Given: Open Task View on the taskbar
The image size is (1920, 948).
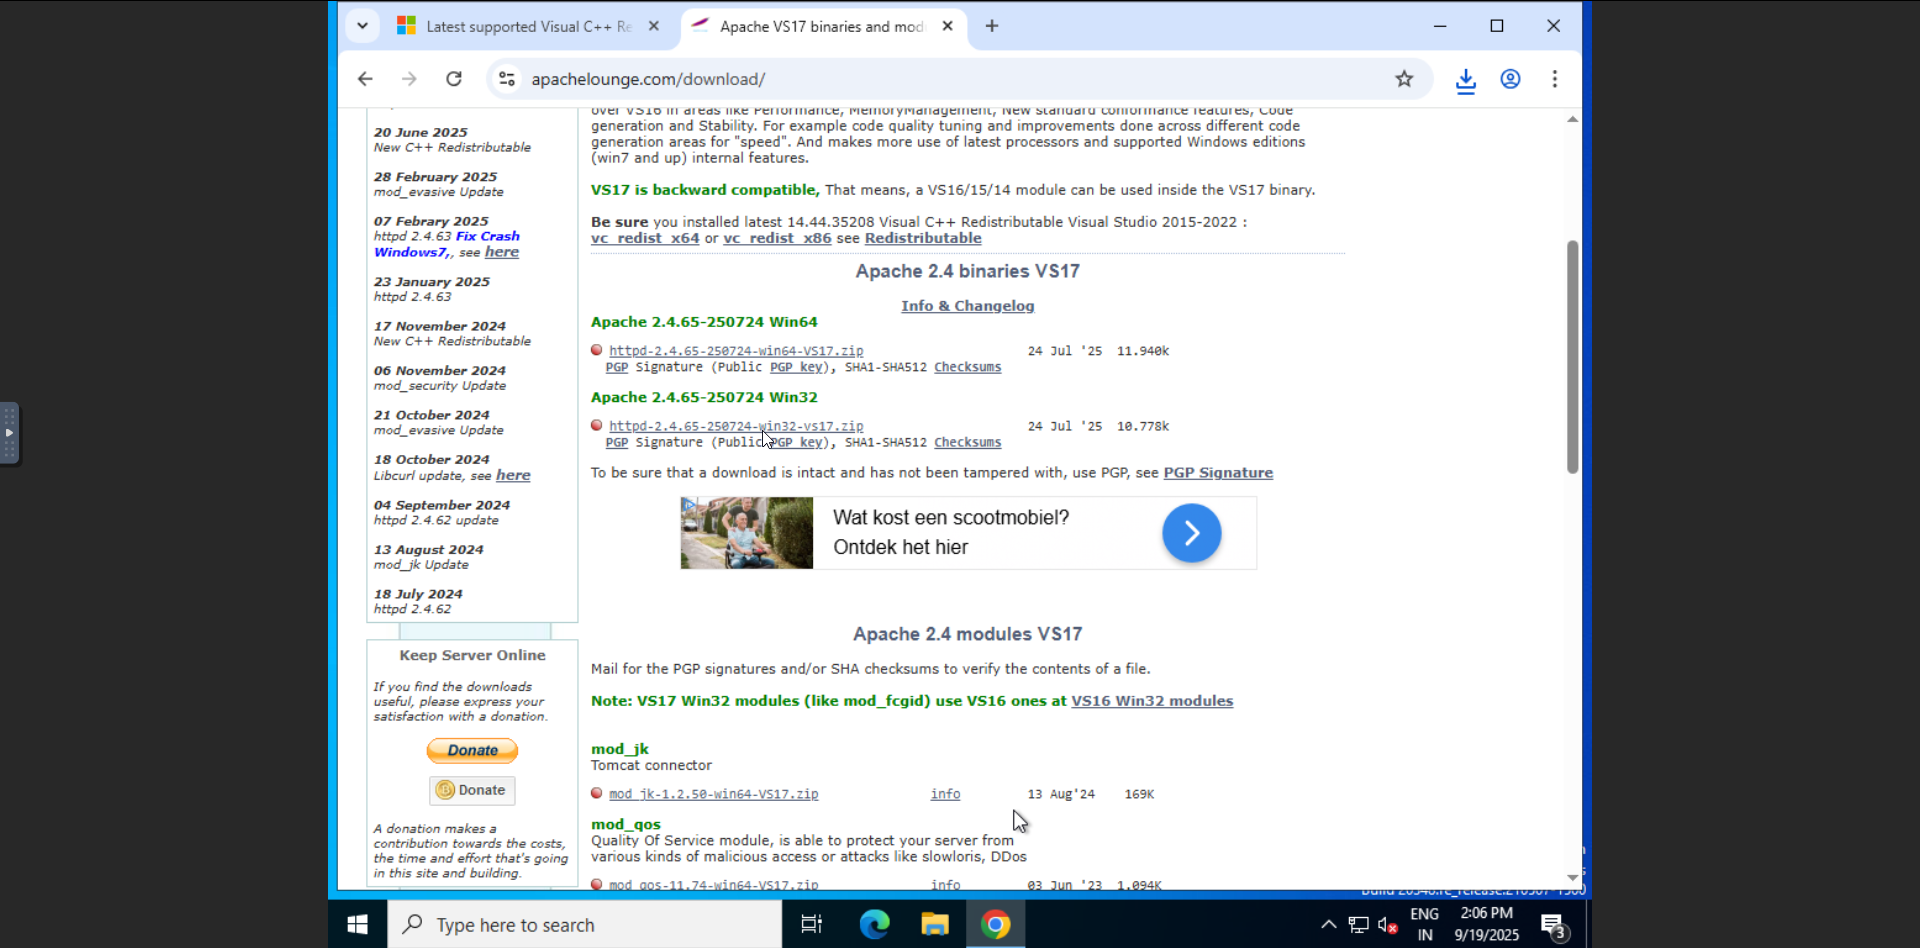Looking at the screenshot, I should pyautogui.click(x=811, y=925).
